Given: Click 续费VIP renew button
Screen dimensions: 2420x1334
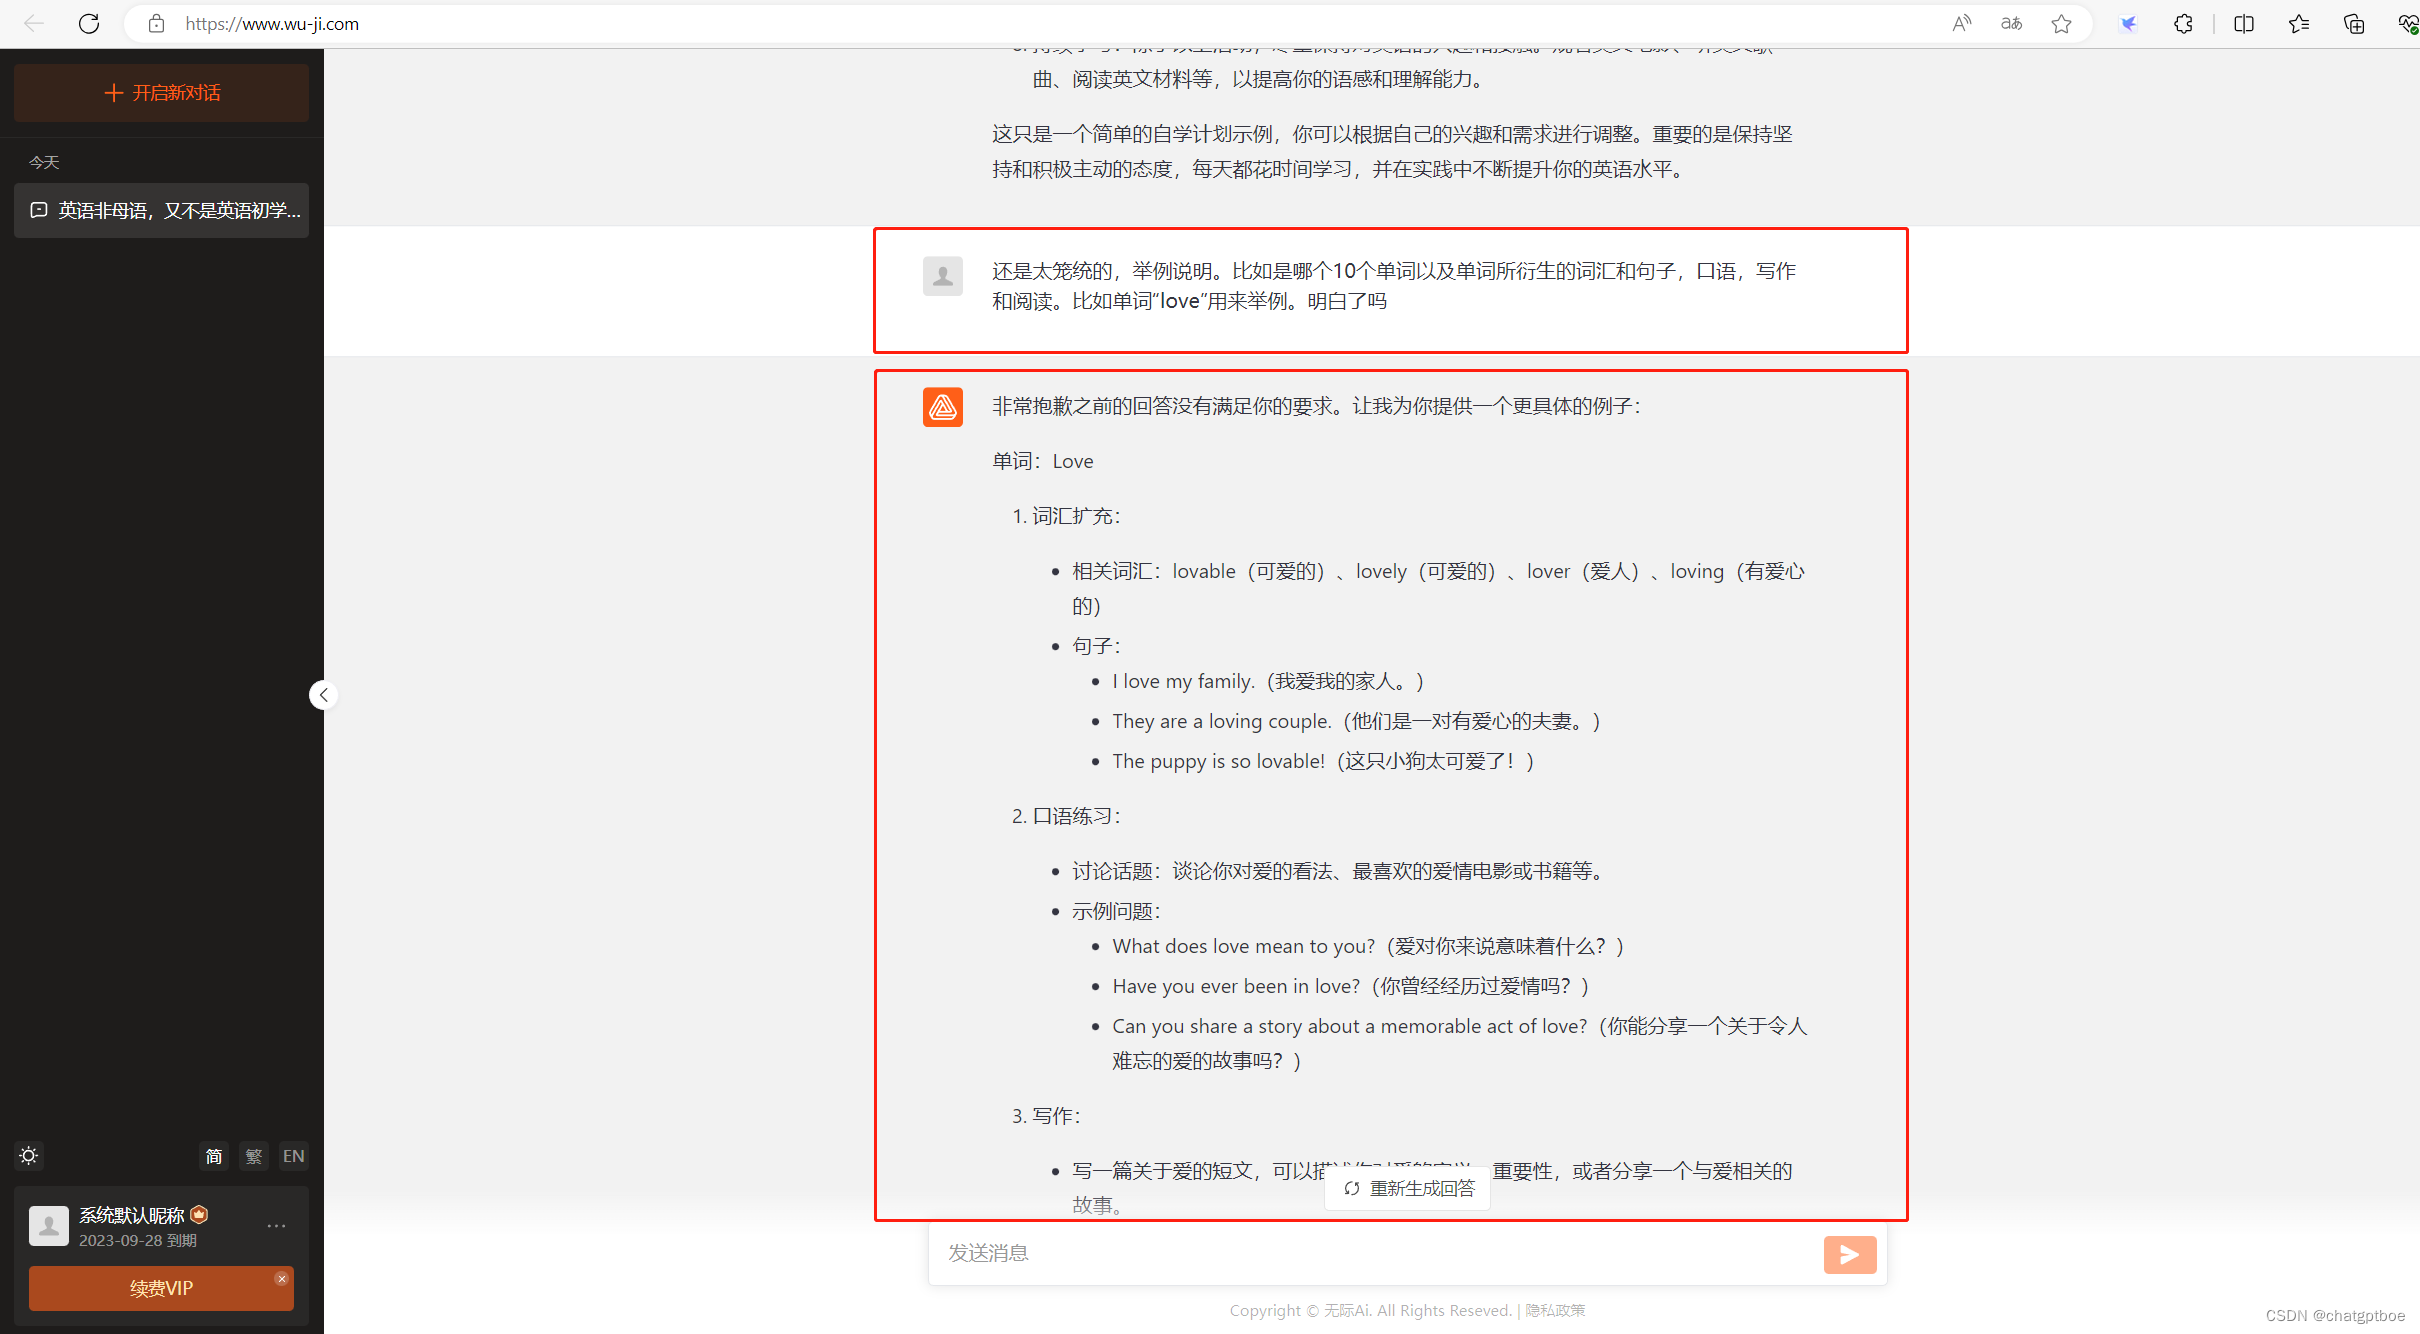Looking at the screenshot, I should click(161, 1288).
